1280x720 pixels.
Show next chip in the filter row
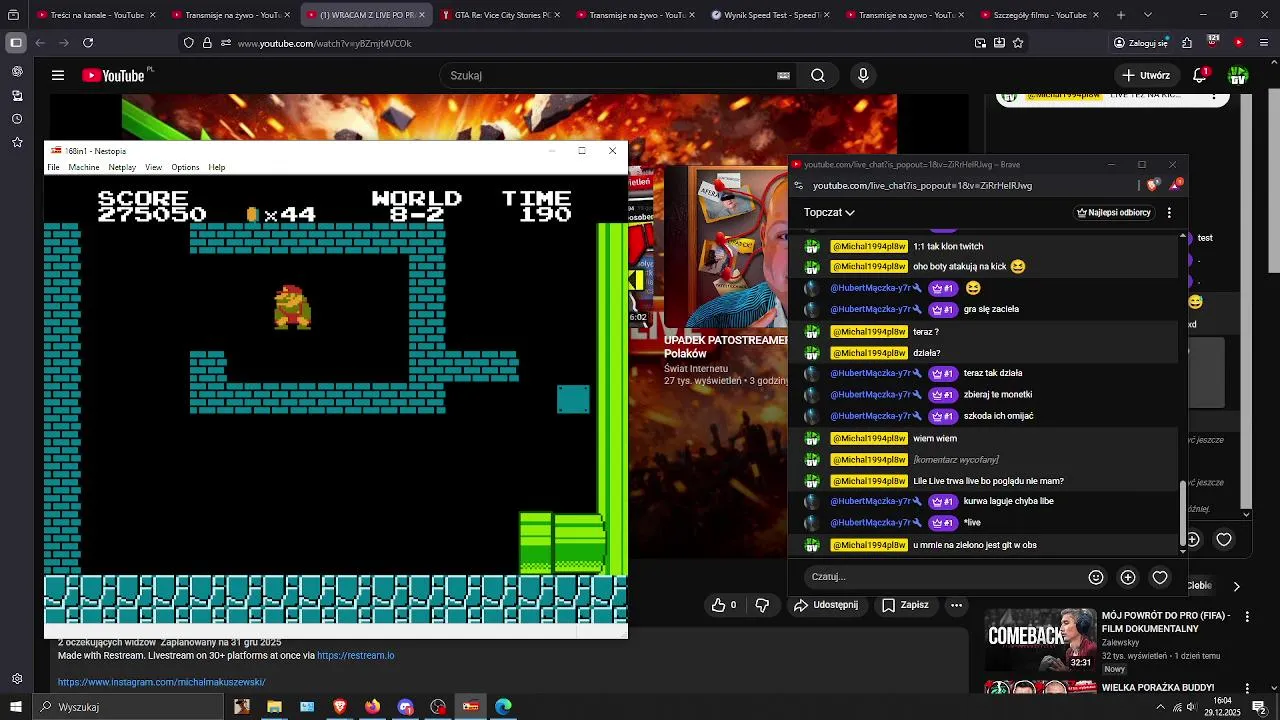(1236, 586)
